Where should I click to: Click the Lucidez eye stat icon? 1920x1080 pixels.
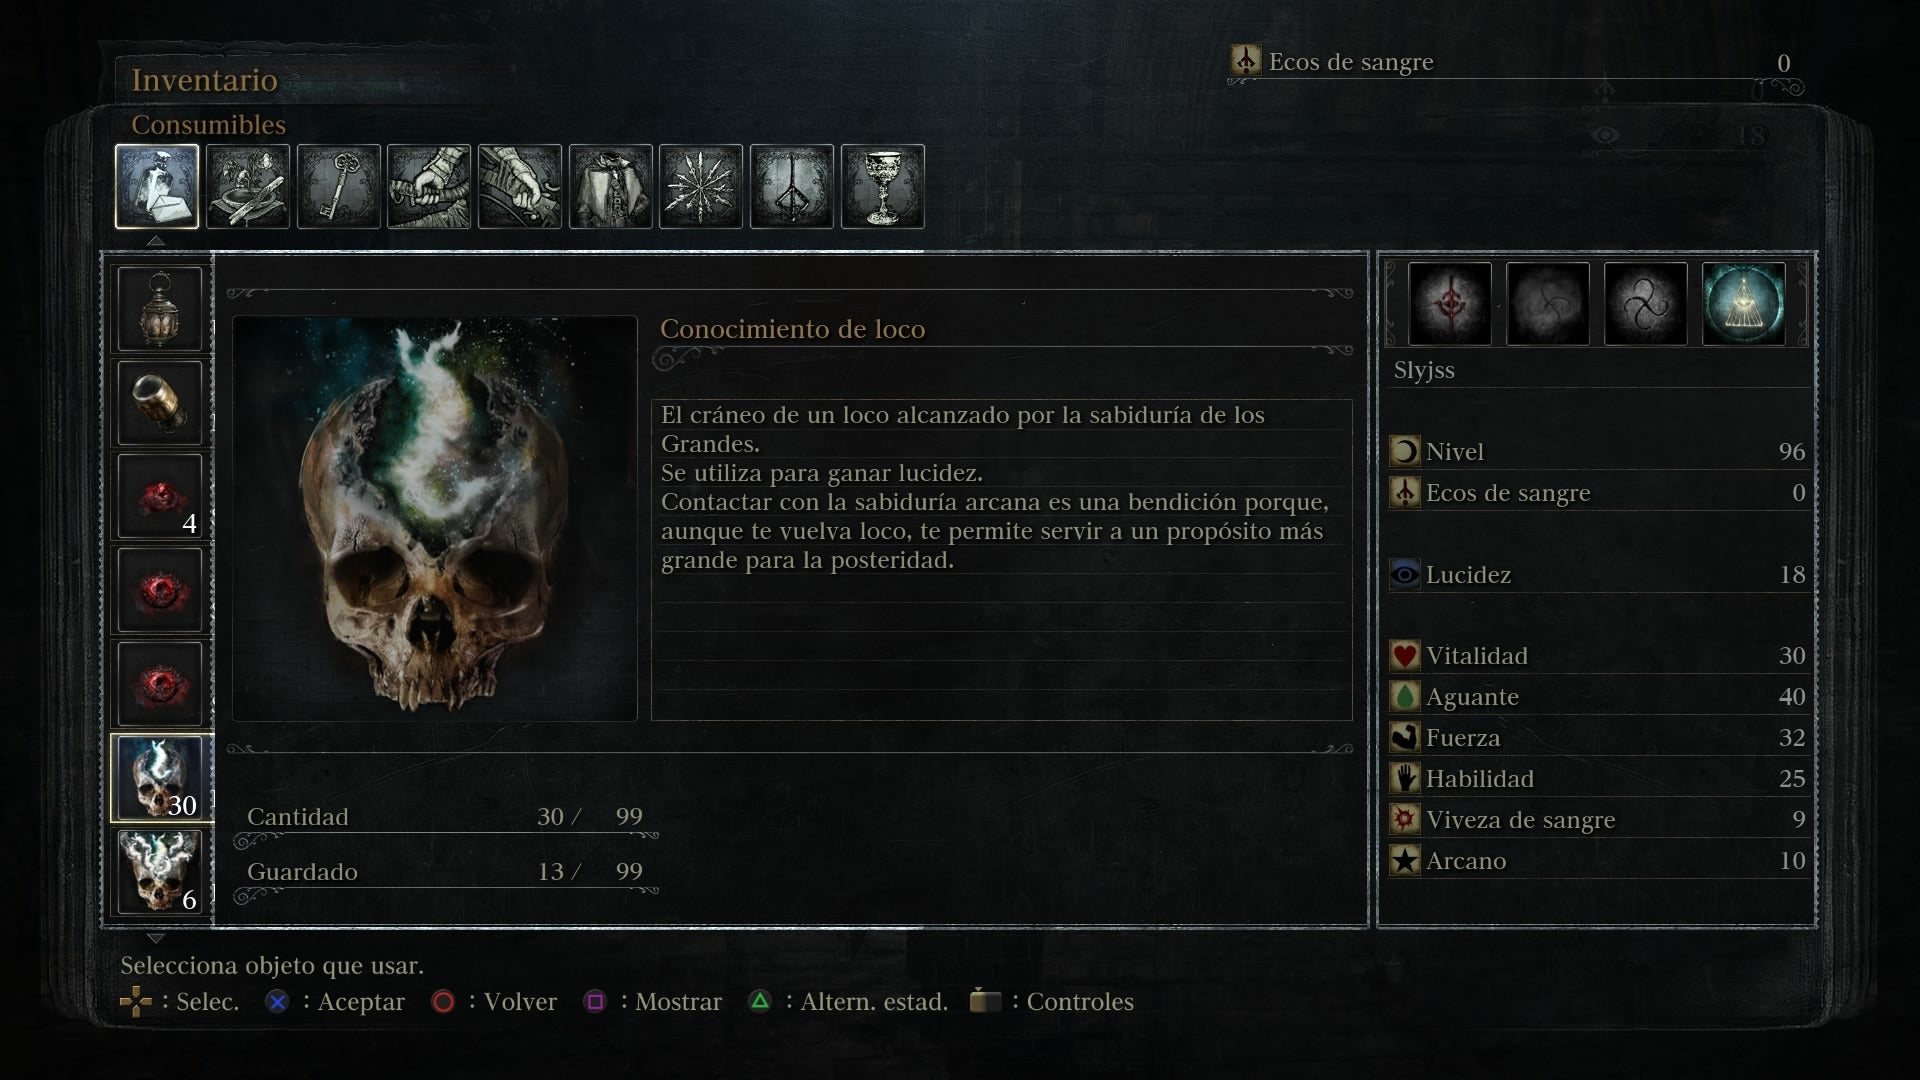(1405, 575)
